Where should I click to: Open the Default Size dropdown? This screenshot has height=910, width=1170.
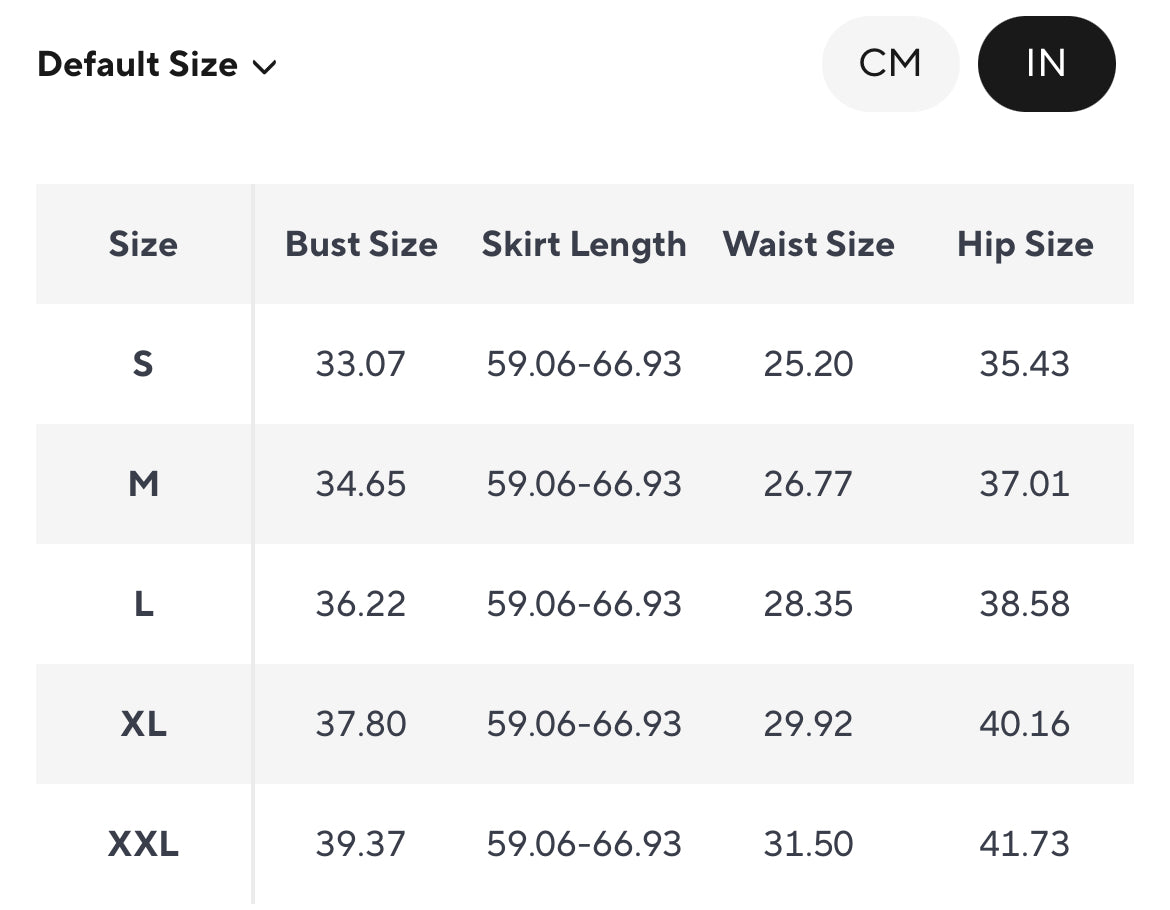pos(137,65)
